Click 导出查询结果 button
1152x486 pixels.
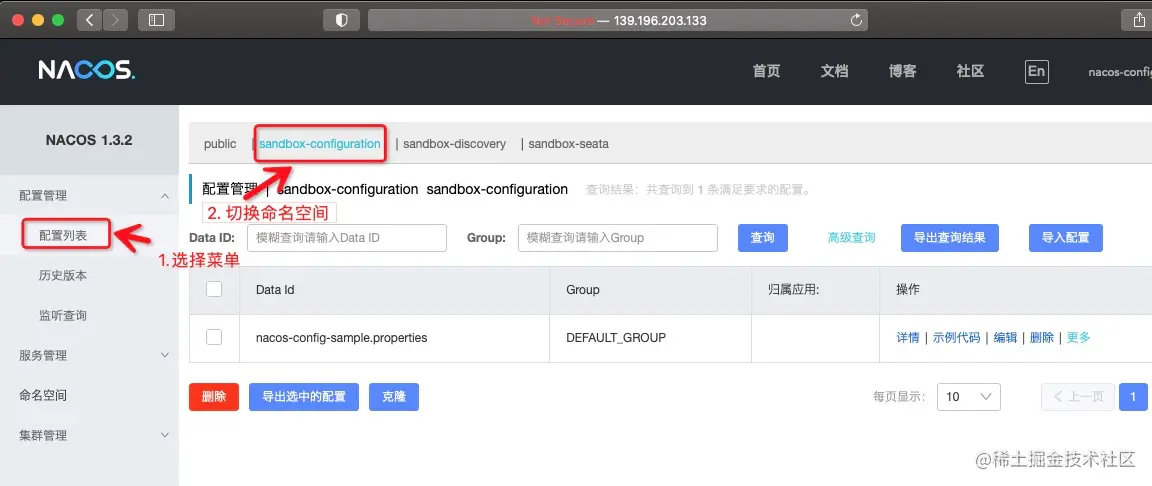click(950, 238)
